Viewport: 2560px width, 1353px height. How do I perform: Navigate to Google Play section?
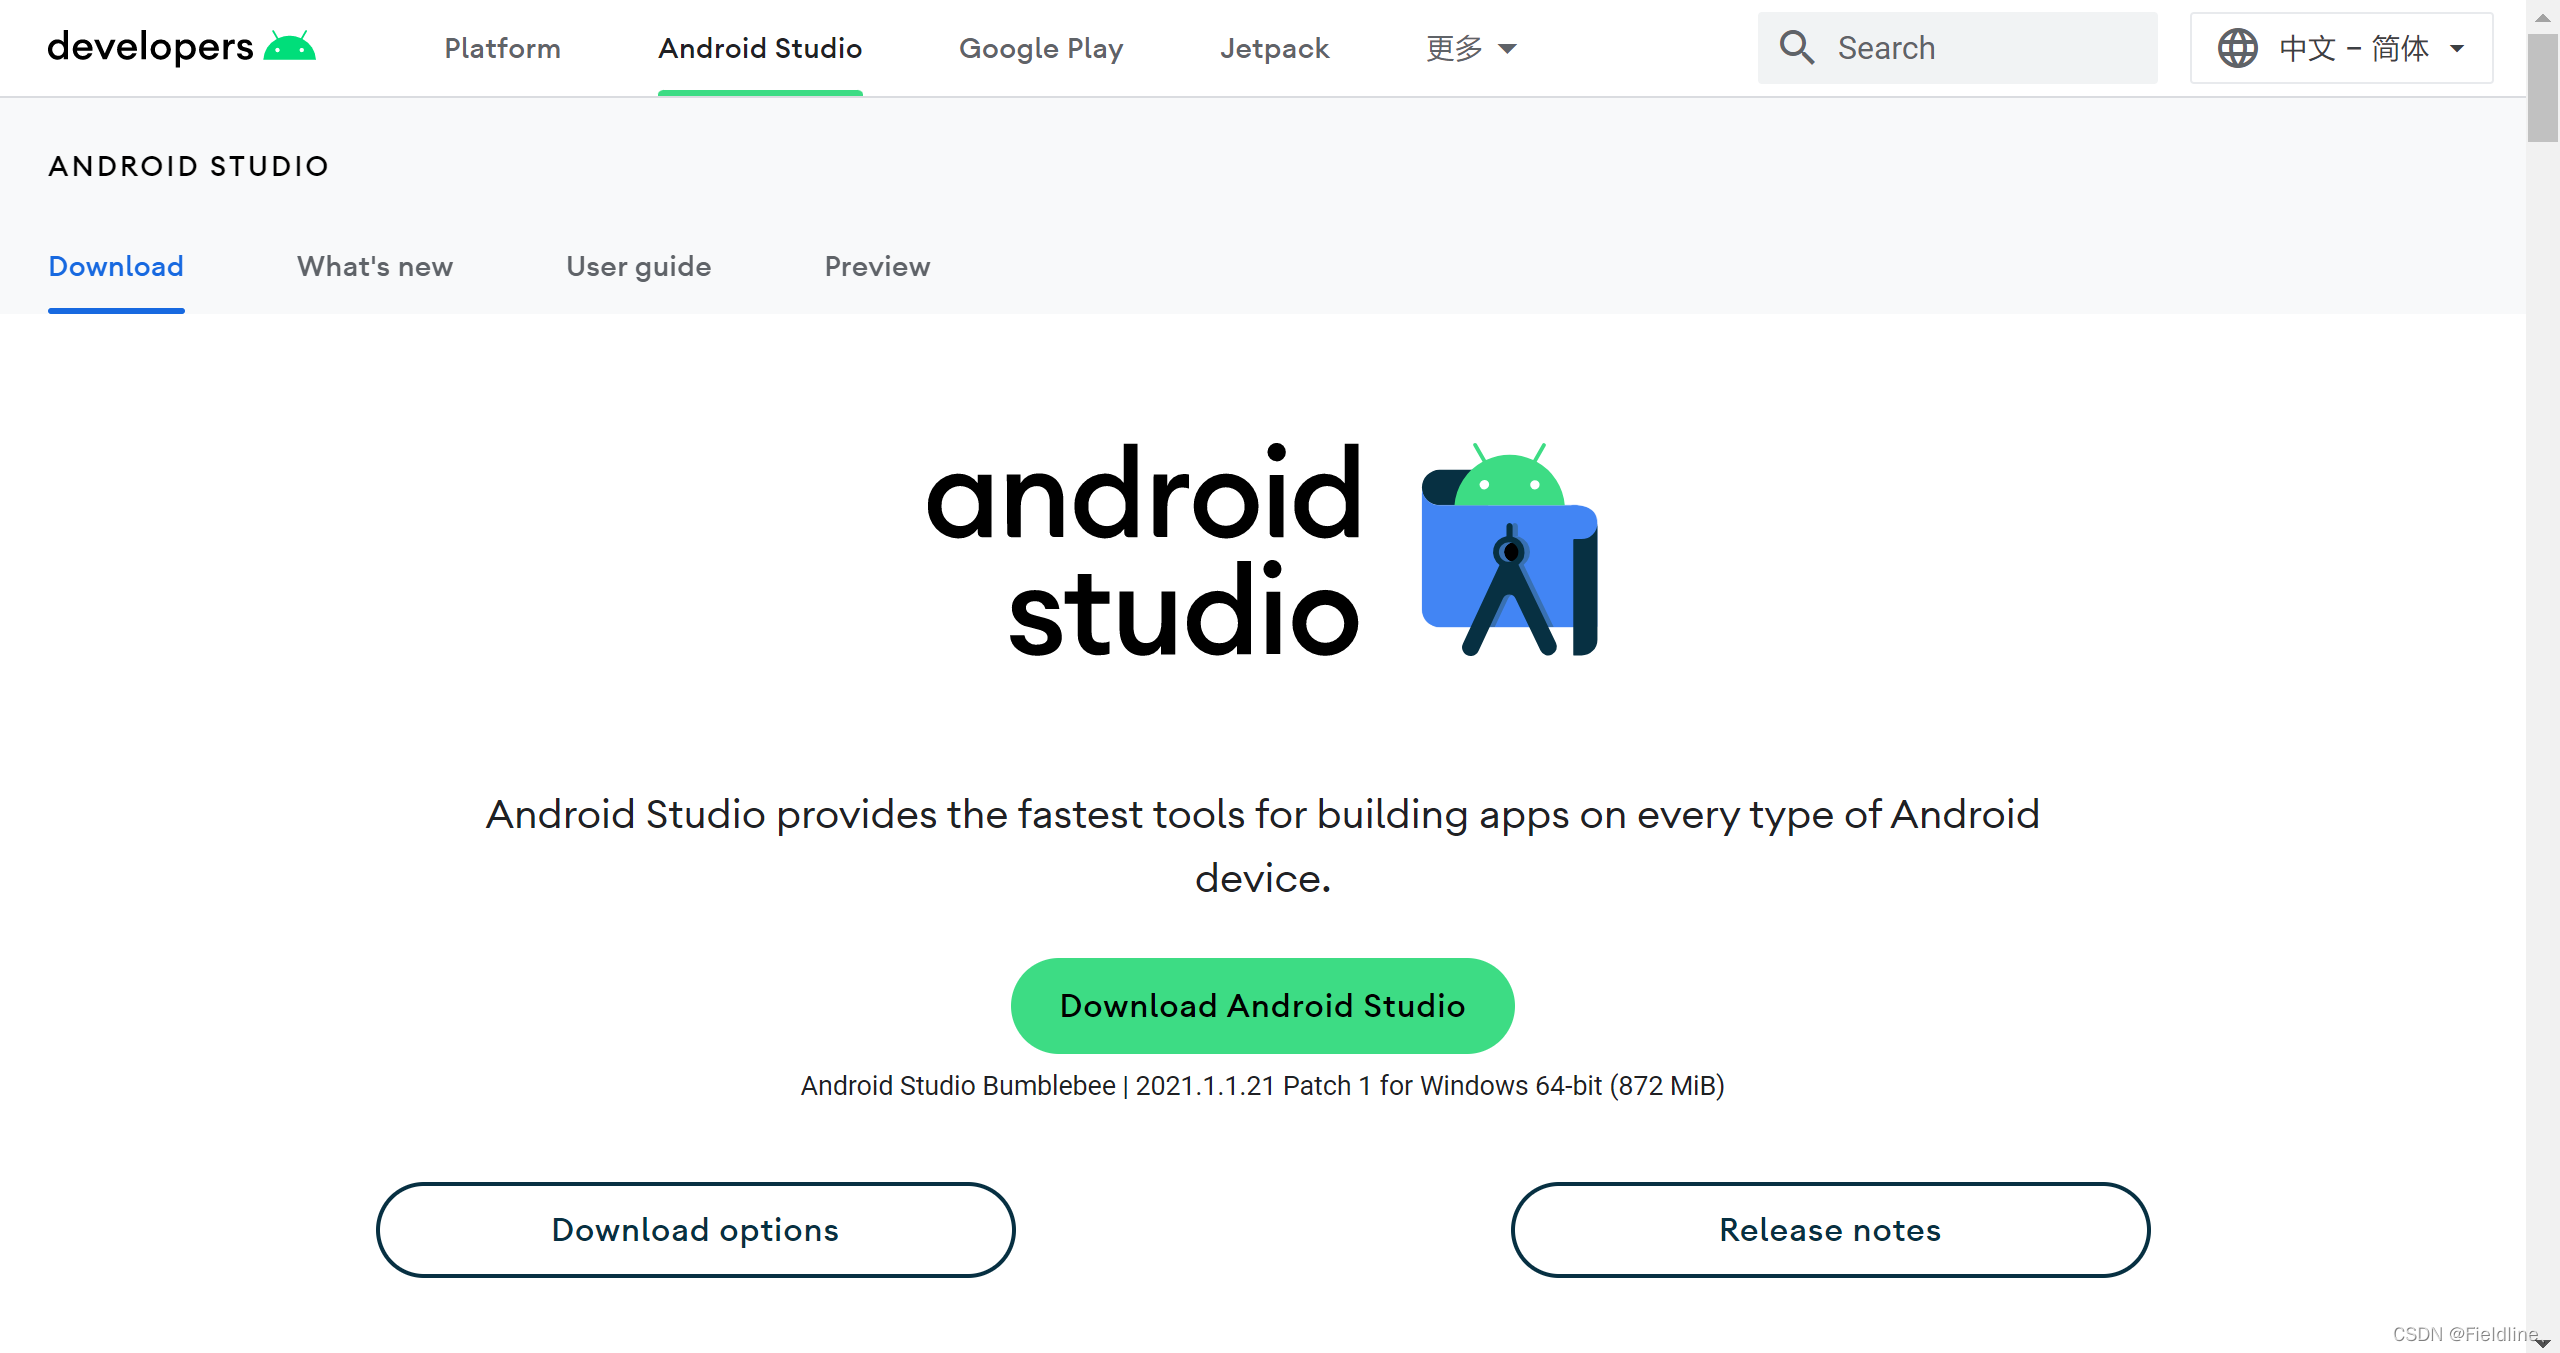coord(1040,47)
